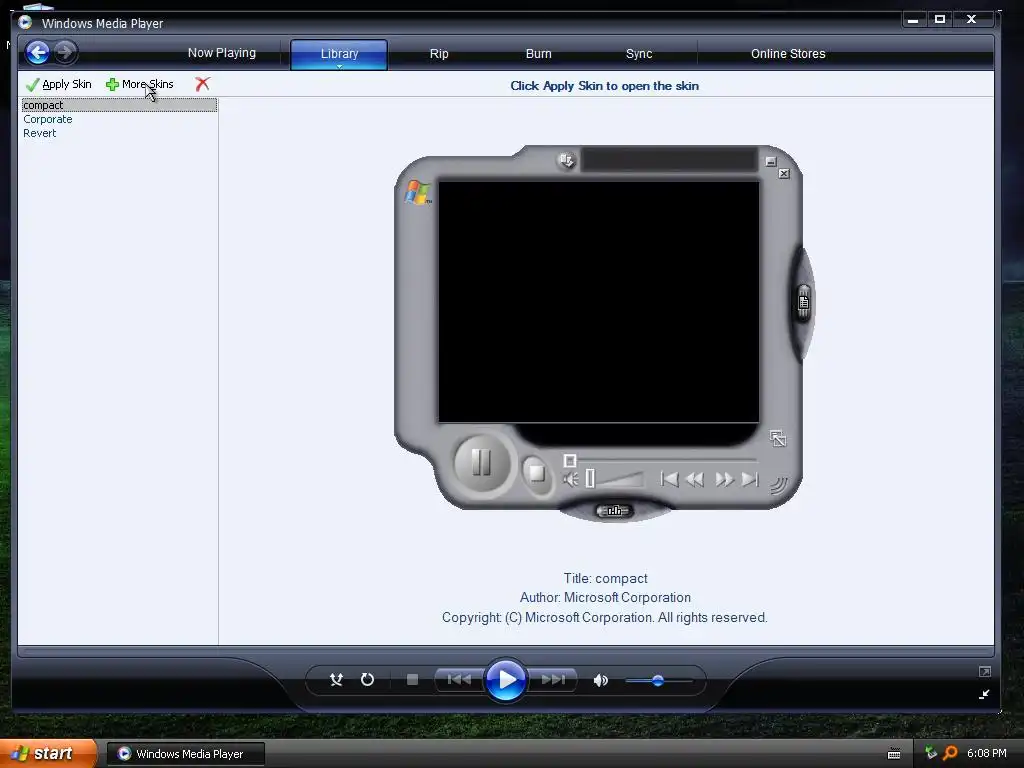This screenshot has width=1024, height=768.
Task: Click the Title: compact text
Action: pyautogui.click(x=605, y=579)
